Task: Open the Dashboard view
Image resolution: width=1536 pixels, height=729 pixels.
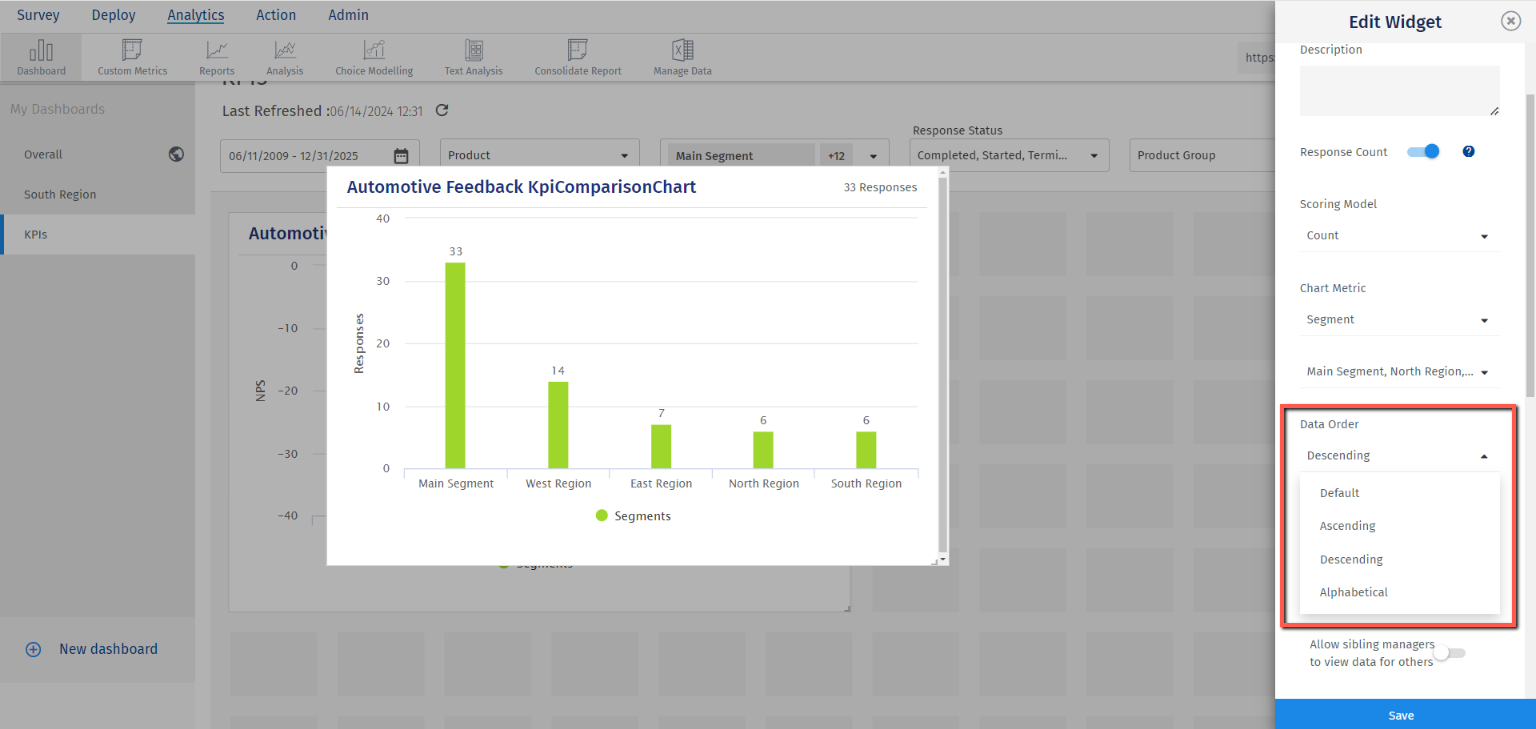Action: click(x=40, y=57)
